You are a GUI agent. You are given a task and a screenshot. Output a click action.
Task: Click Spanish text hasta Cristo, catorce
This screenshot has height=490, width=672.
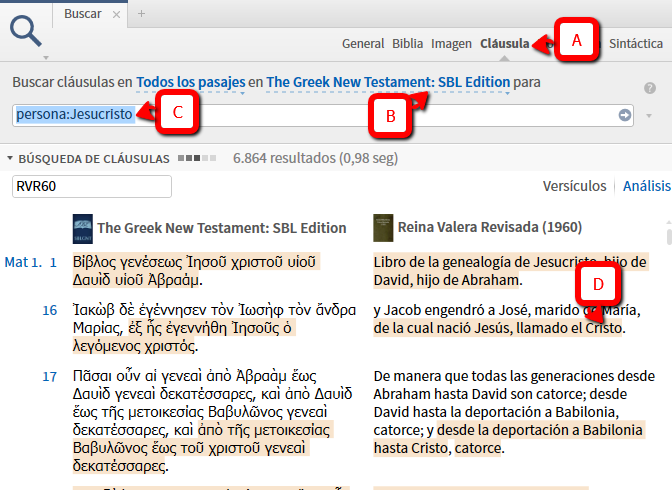tap(437, 448)
